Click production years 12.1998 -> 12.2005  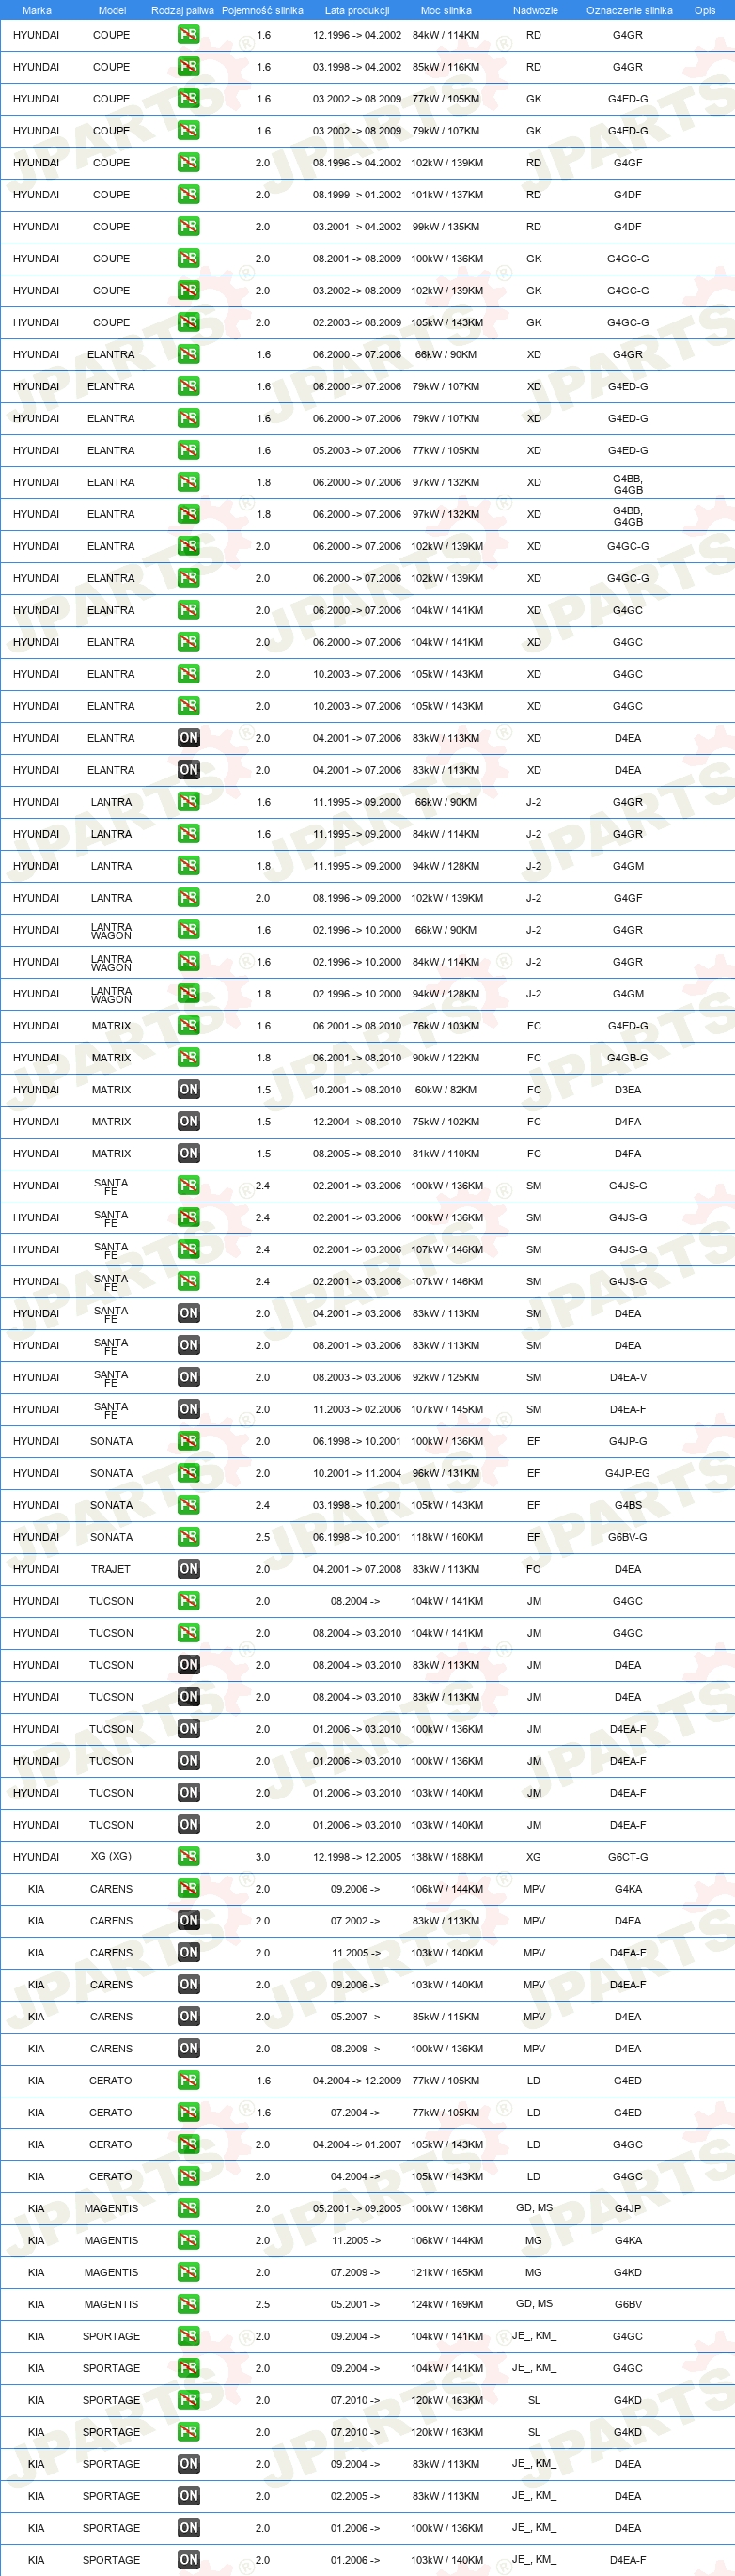pos(357,1857)
